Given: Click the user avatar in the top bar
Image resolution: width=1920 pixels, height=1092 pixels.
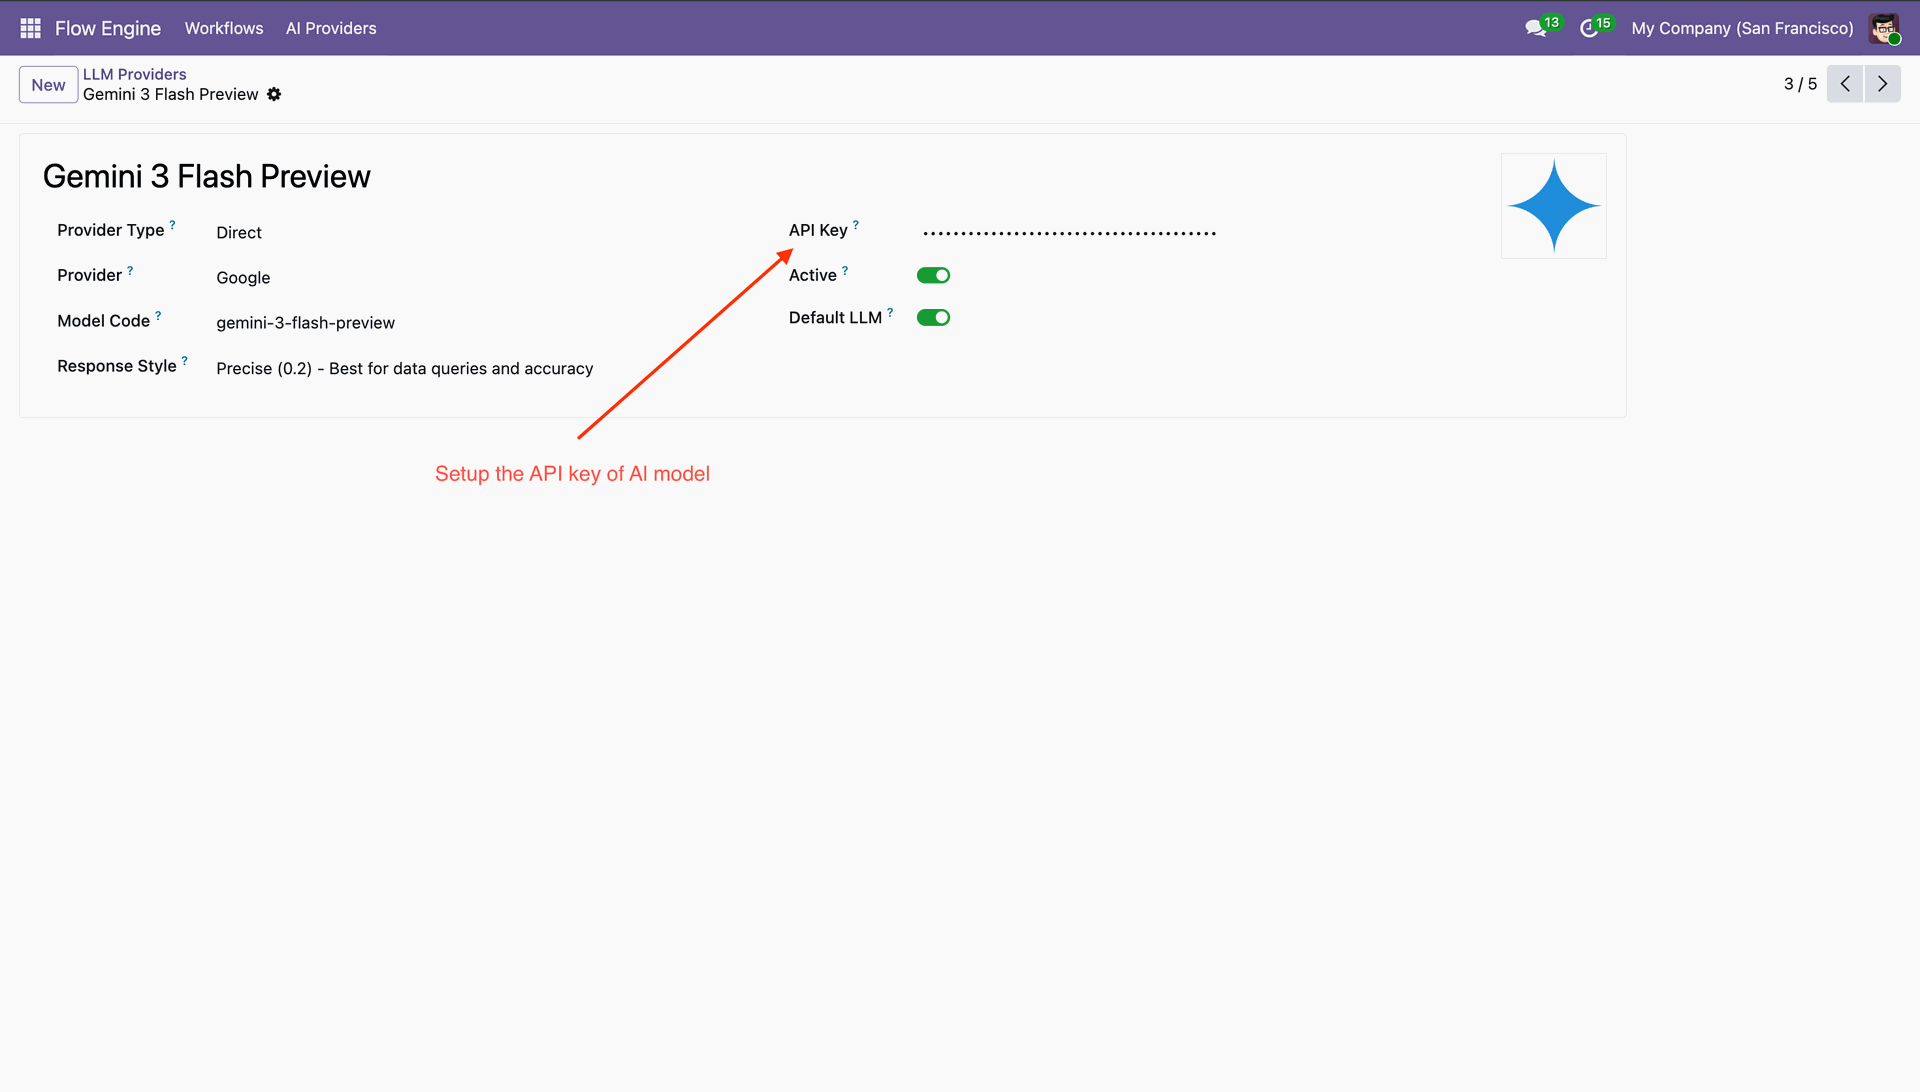Looking at the screenshot, I should [1884, 29].
